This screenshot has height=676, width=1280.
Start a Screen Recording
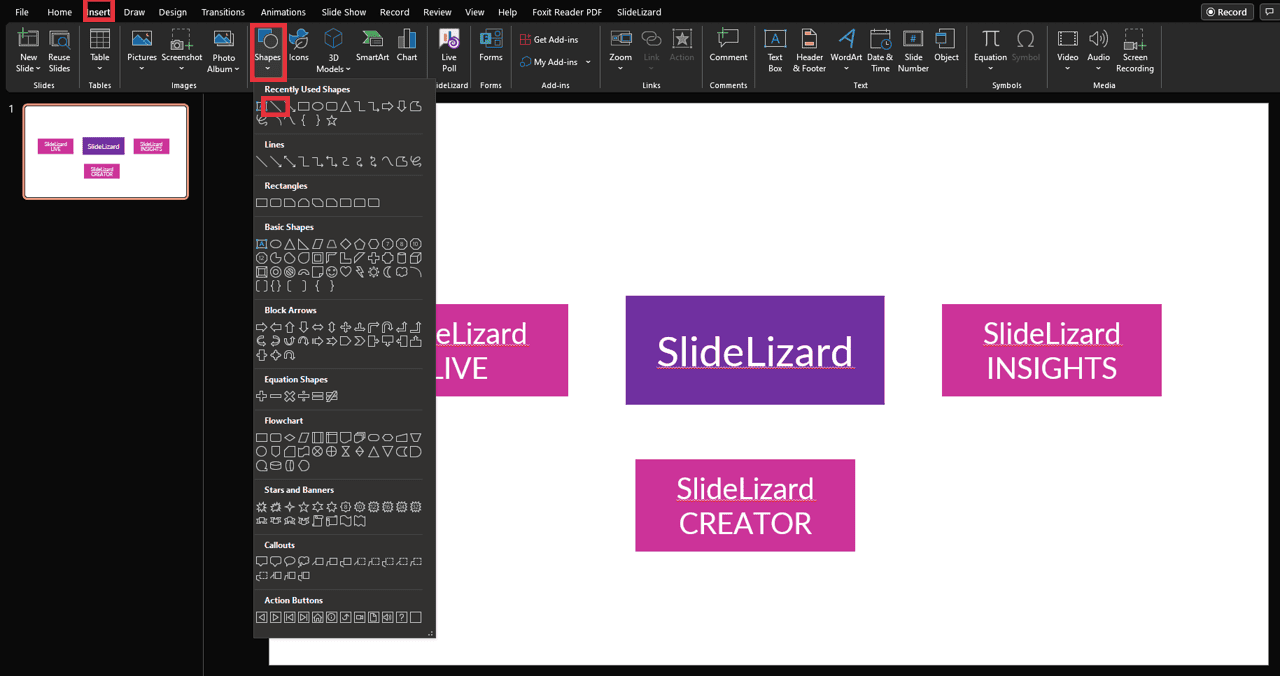tap(1134, 40)
